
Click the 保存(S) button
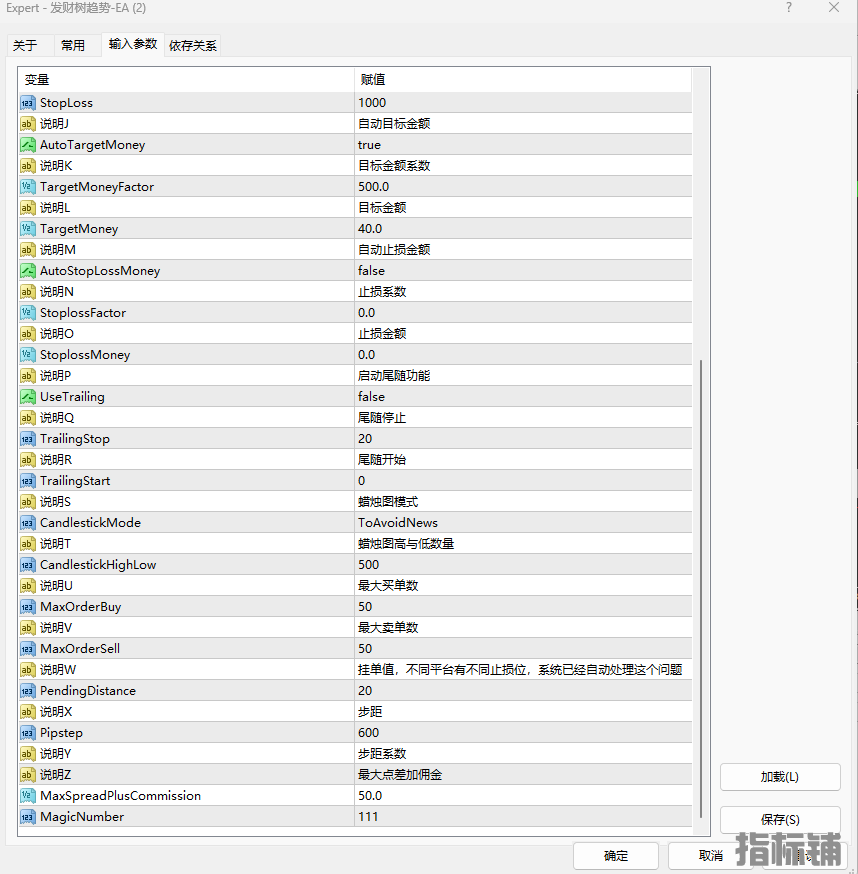(x=780, y=820)
